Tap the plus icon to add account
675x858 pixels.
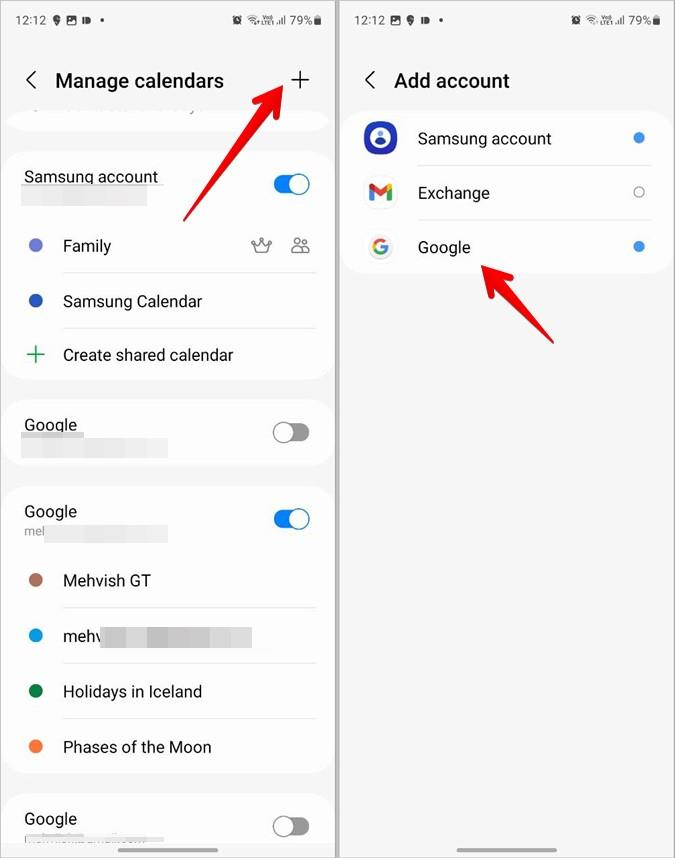300,80
